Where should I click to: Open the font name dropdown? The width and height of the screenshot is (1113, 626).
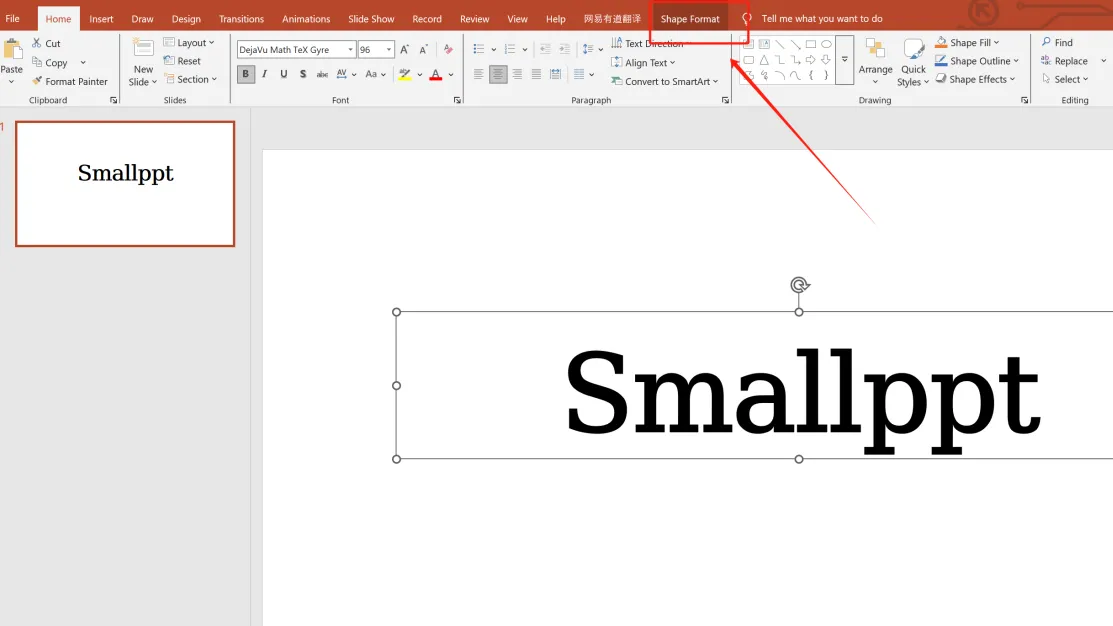click(350, 50)
